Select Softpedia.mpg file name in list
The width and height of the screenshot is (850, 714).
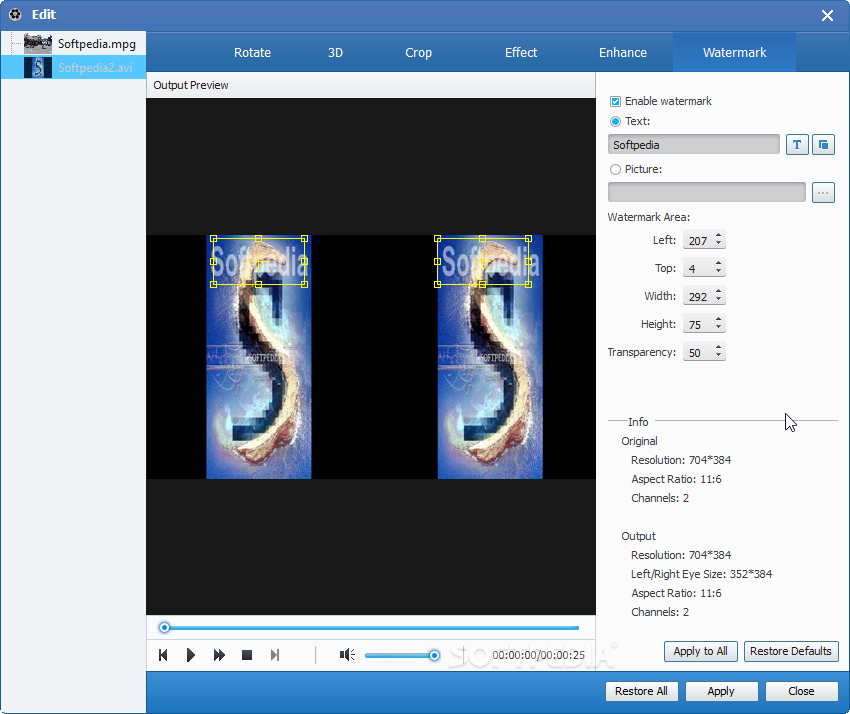click(x=97, y=44)
